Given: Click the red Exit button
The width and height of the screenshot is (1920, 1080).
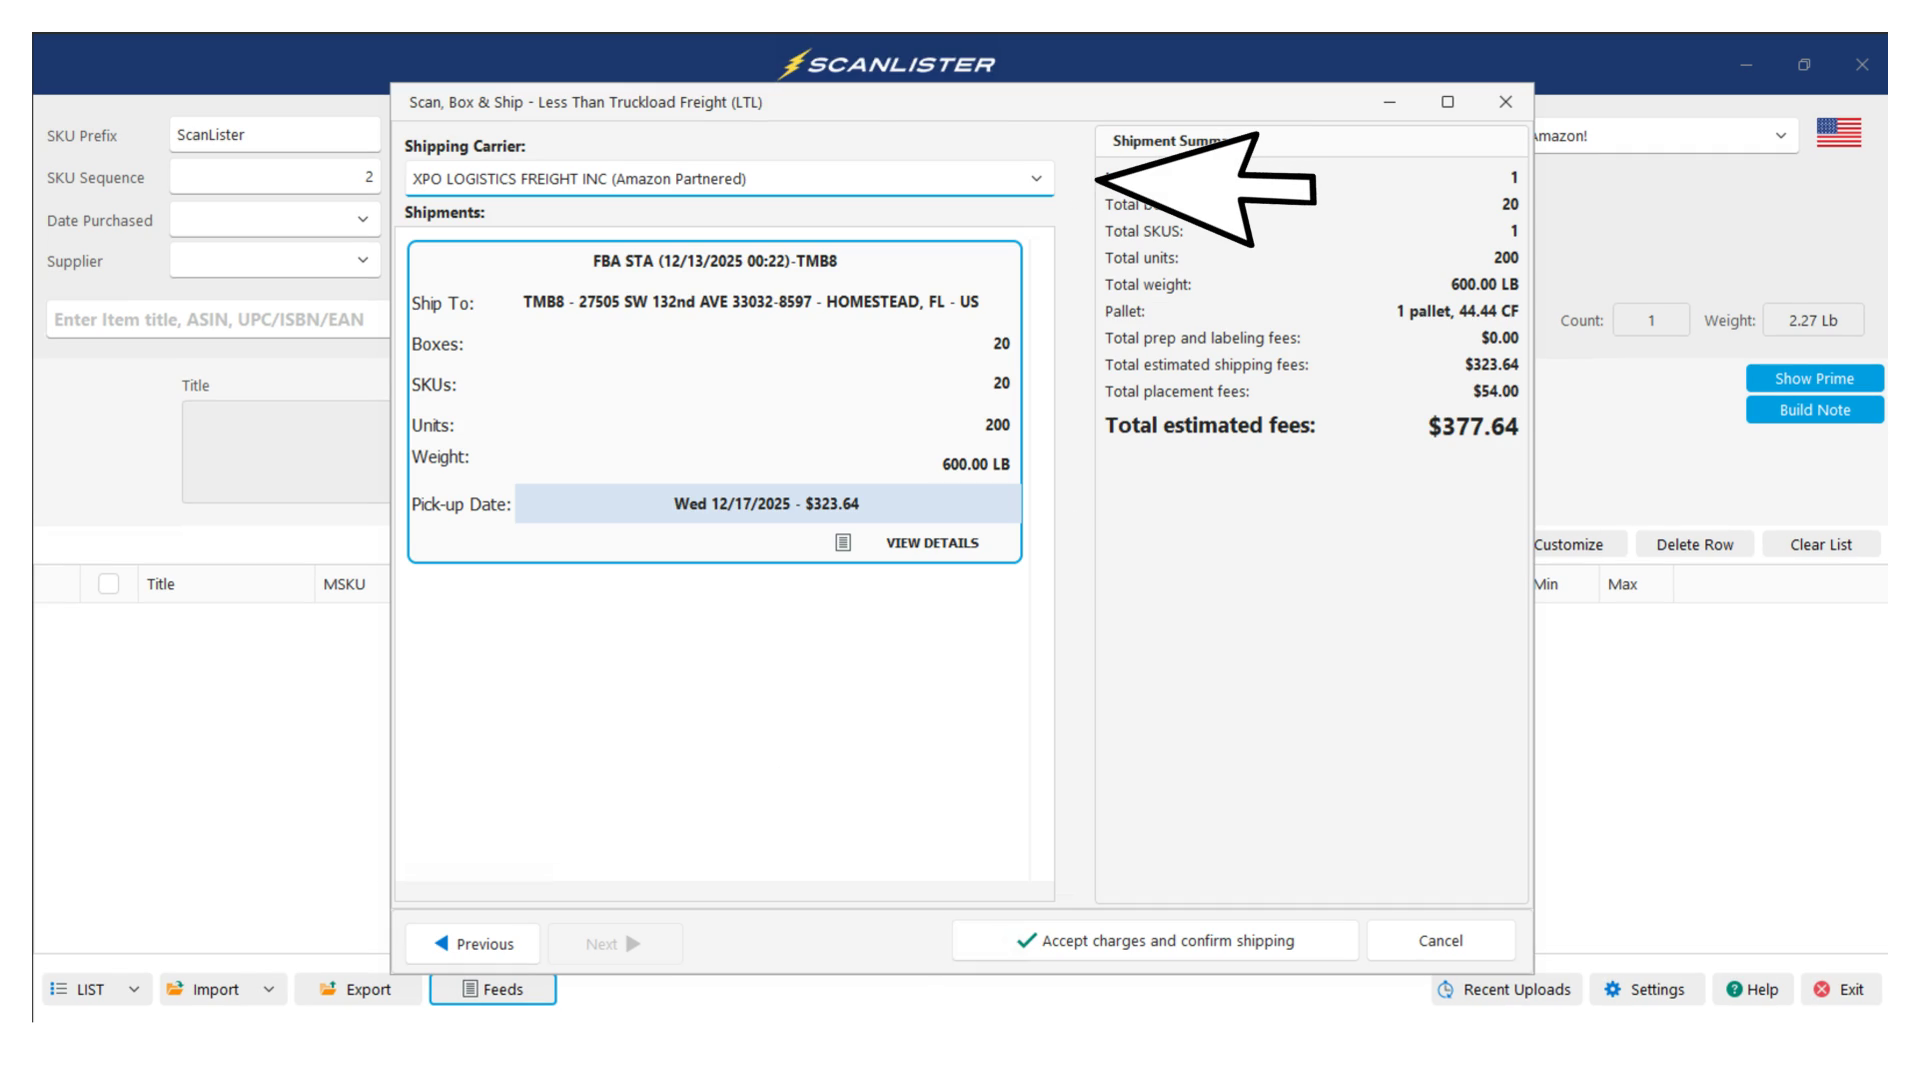Looking at the screenshot, I should pyautogui.click(x=1840, y=989).
